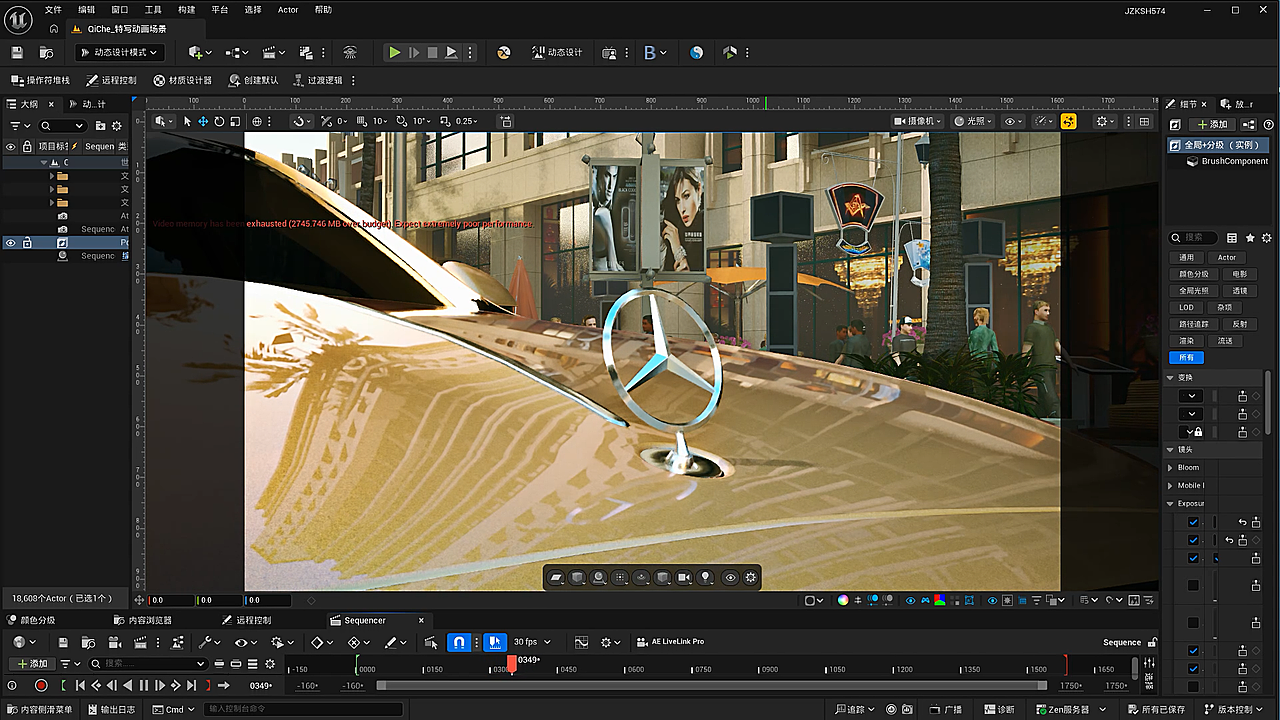This screenshot has width=1280, height=720.
Task: Open the 工具 menu
Action: [153, 10]
